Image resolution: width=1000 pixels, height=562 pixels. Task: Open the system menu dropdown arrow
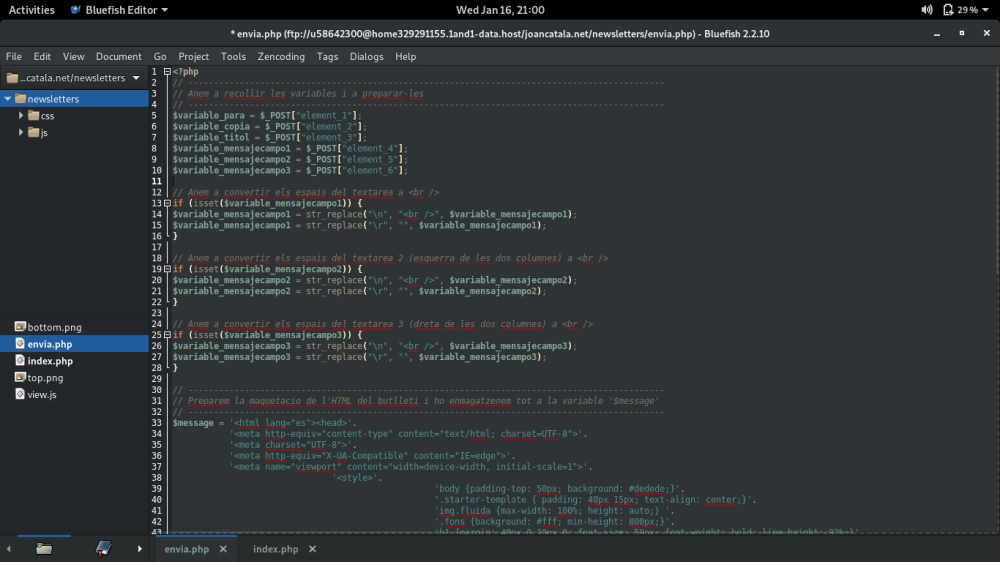click(x=985, y=10)
